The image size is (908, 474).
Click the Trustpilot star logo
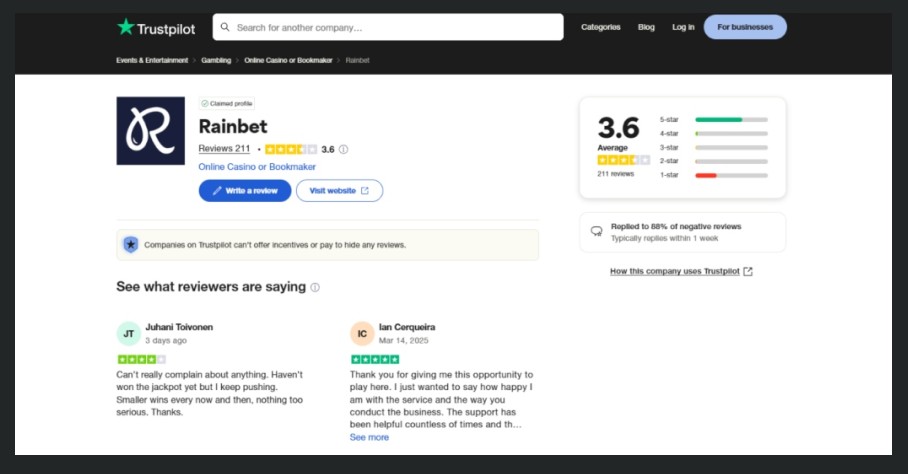[x=126, y=27]
